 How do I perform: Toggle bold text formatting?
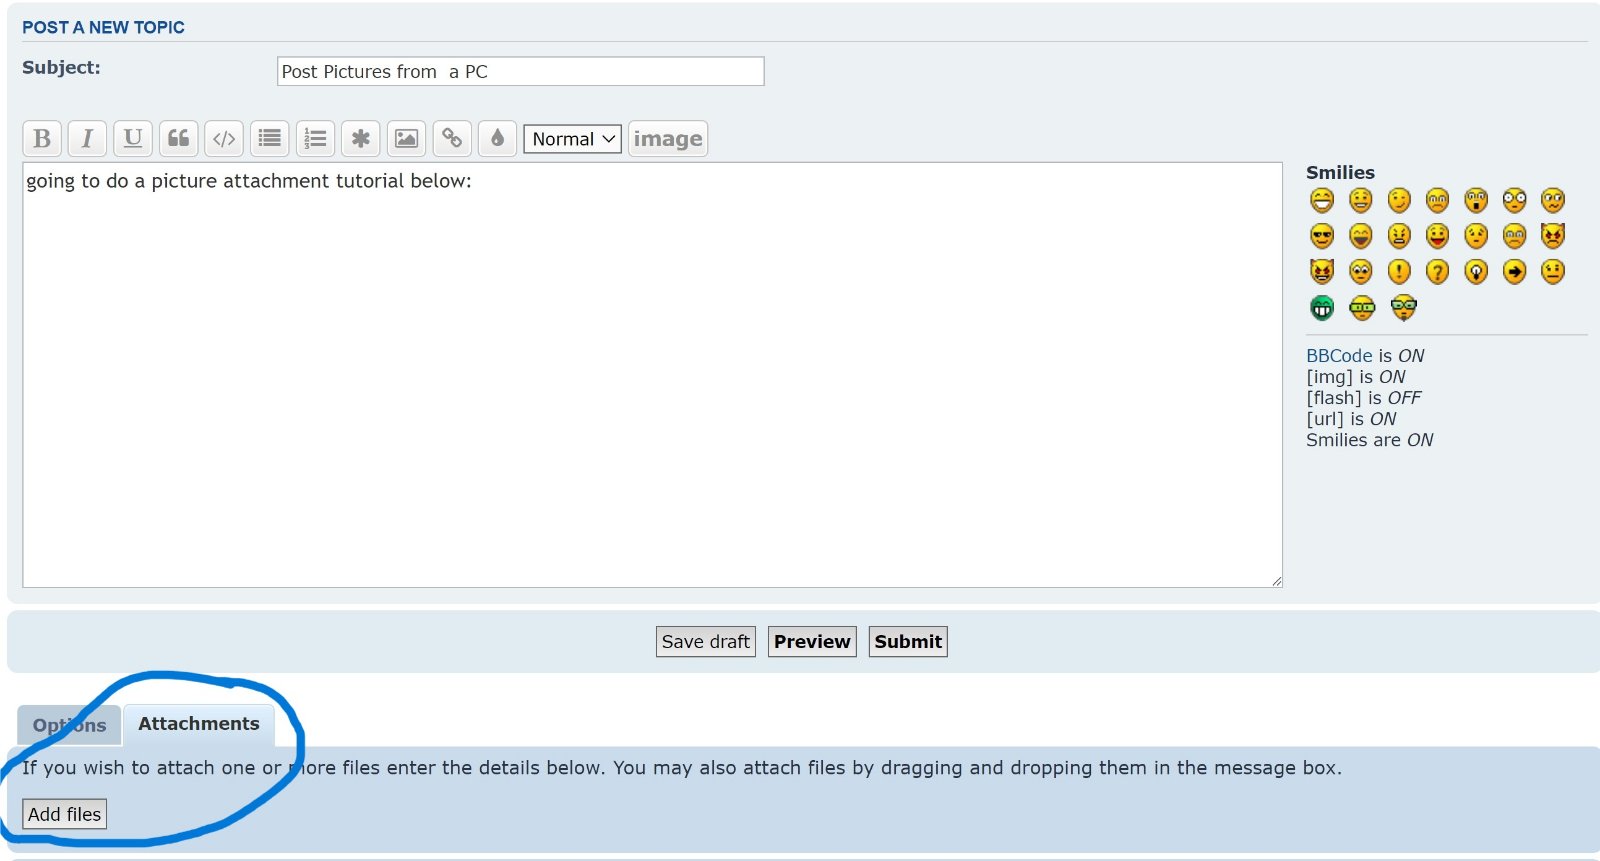click(x=42, y=138)
